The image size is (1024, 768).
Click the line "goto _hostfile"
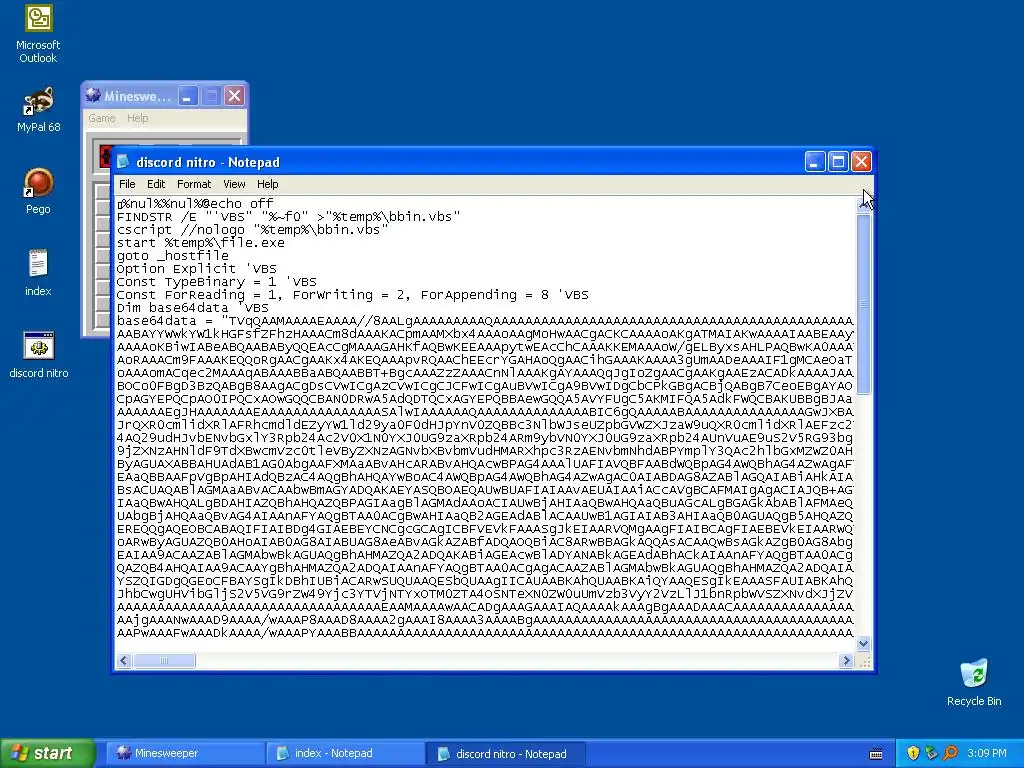(172, 255)
